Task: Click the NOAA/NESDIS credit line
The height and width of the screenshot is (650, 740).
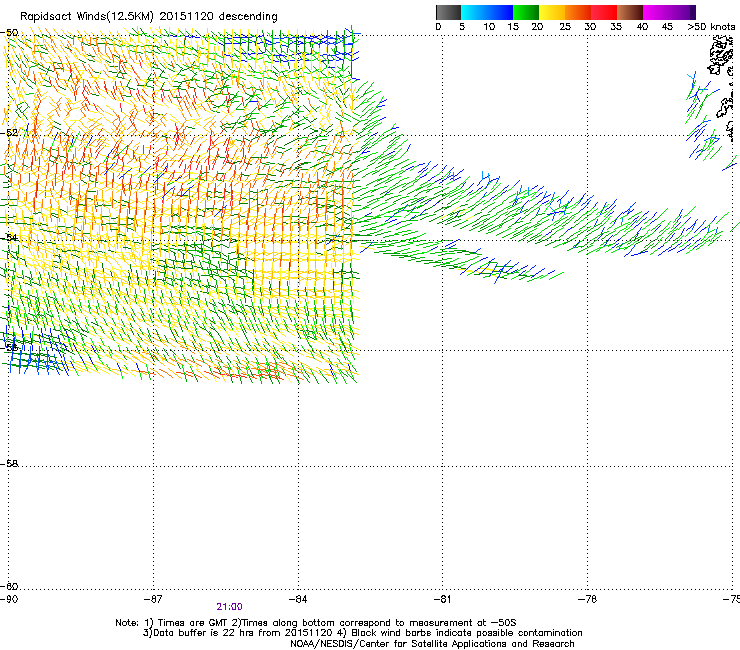Action: click(x=432, y=644)
